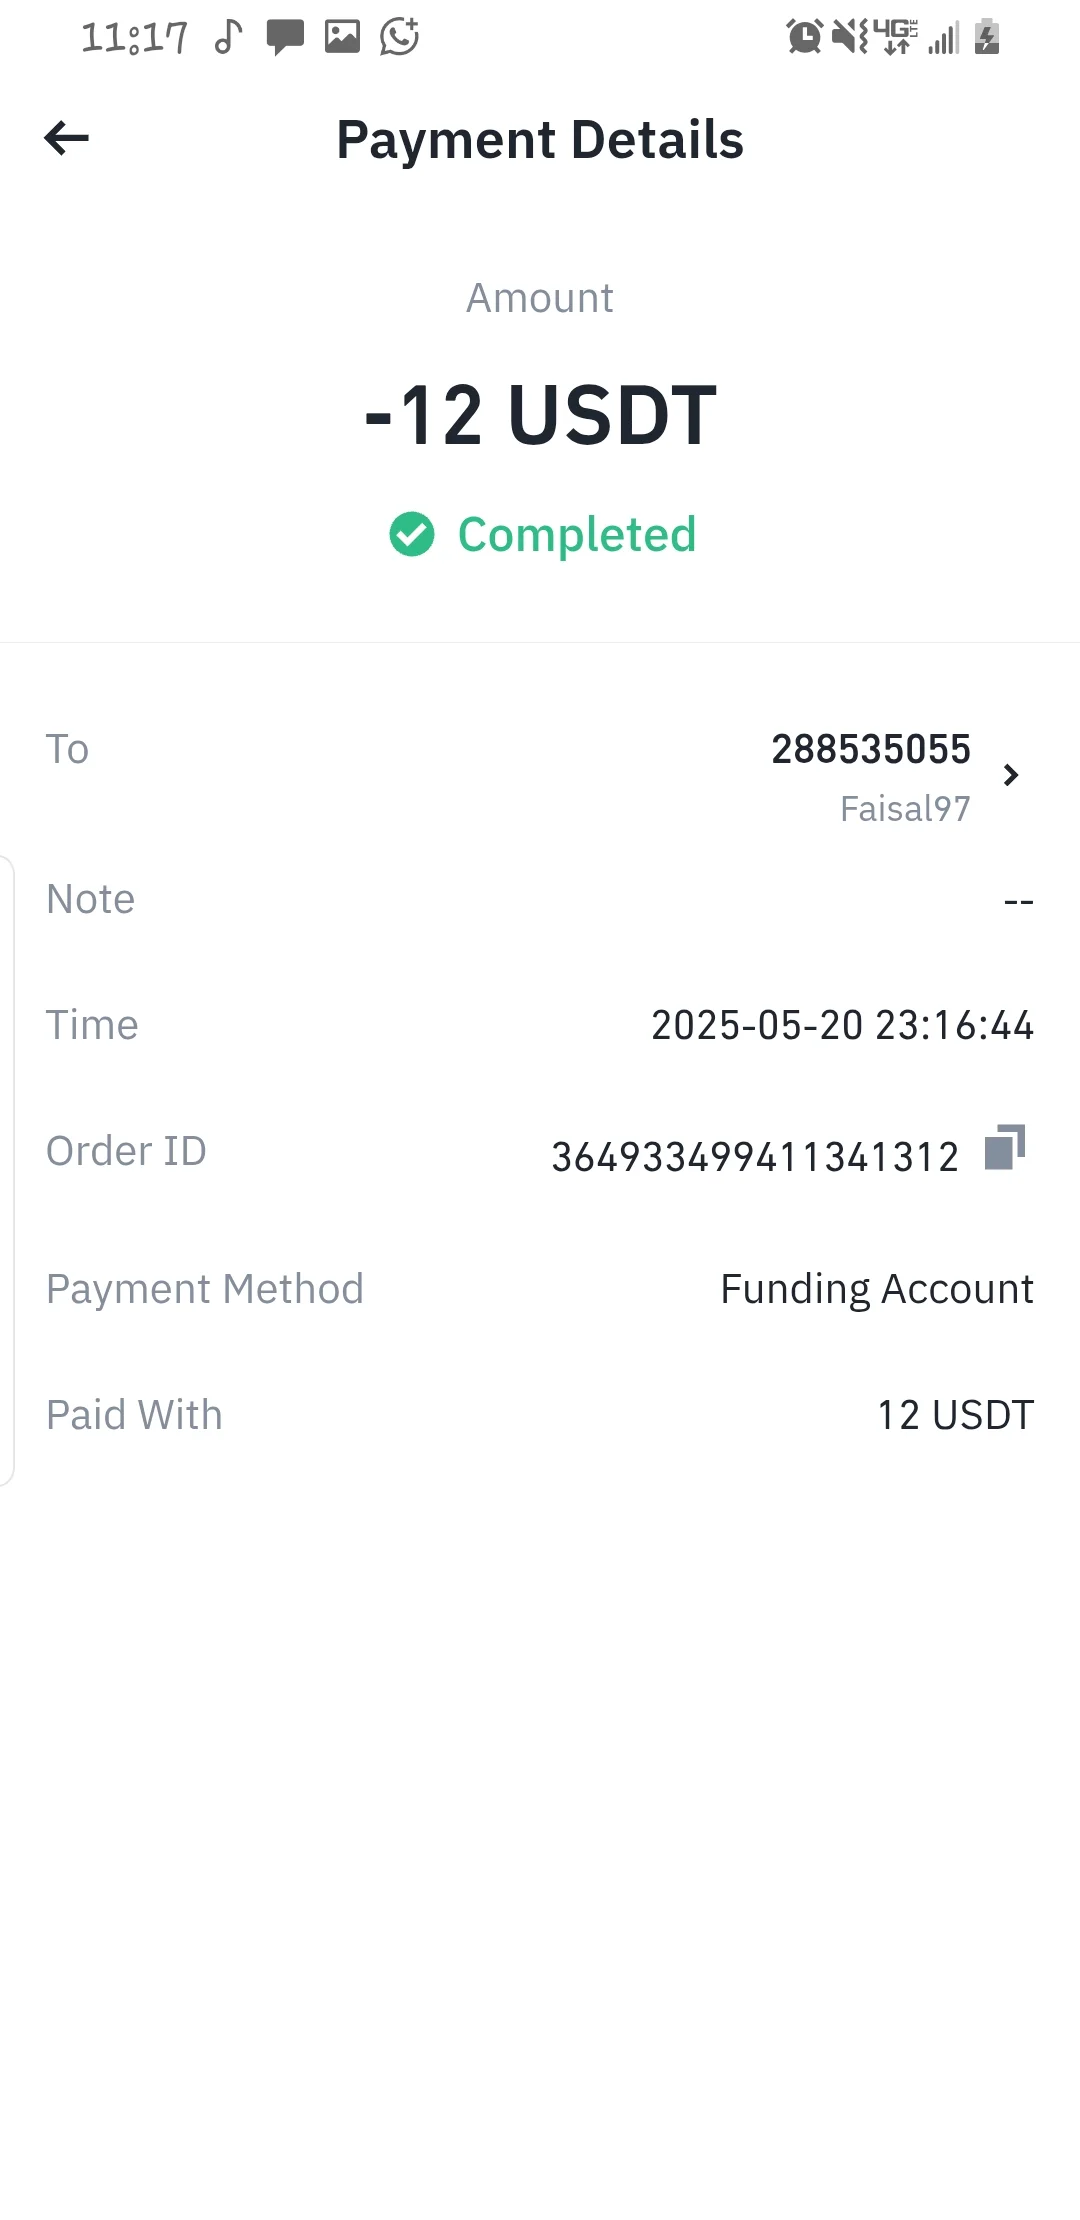Tap the battery charging icon

[x=987, y=37]
